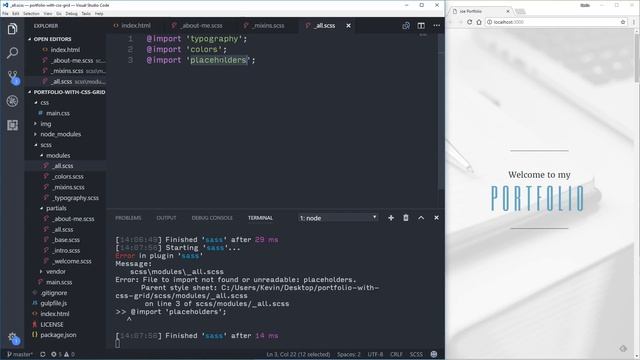Go to the home page in the browser
This screenshot has width=640, height=360.
click(479, 22)
